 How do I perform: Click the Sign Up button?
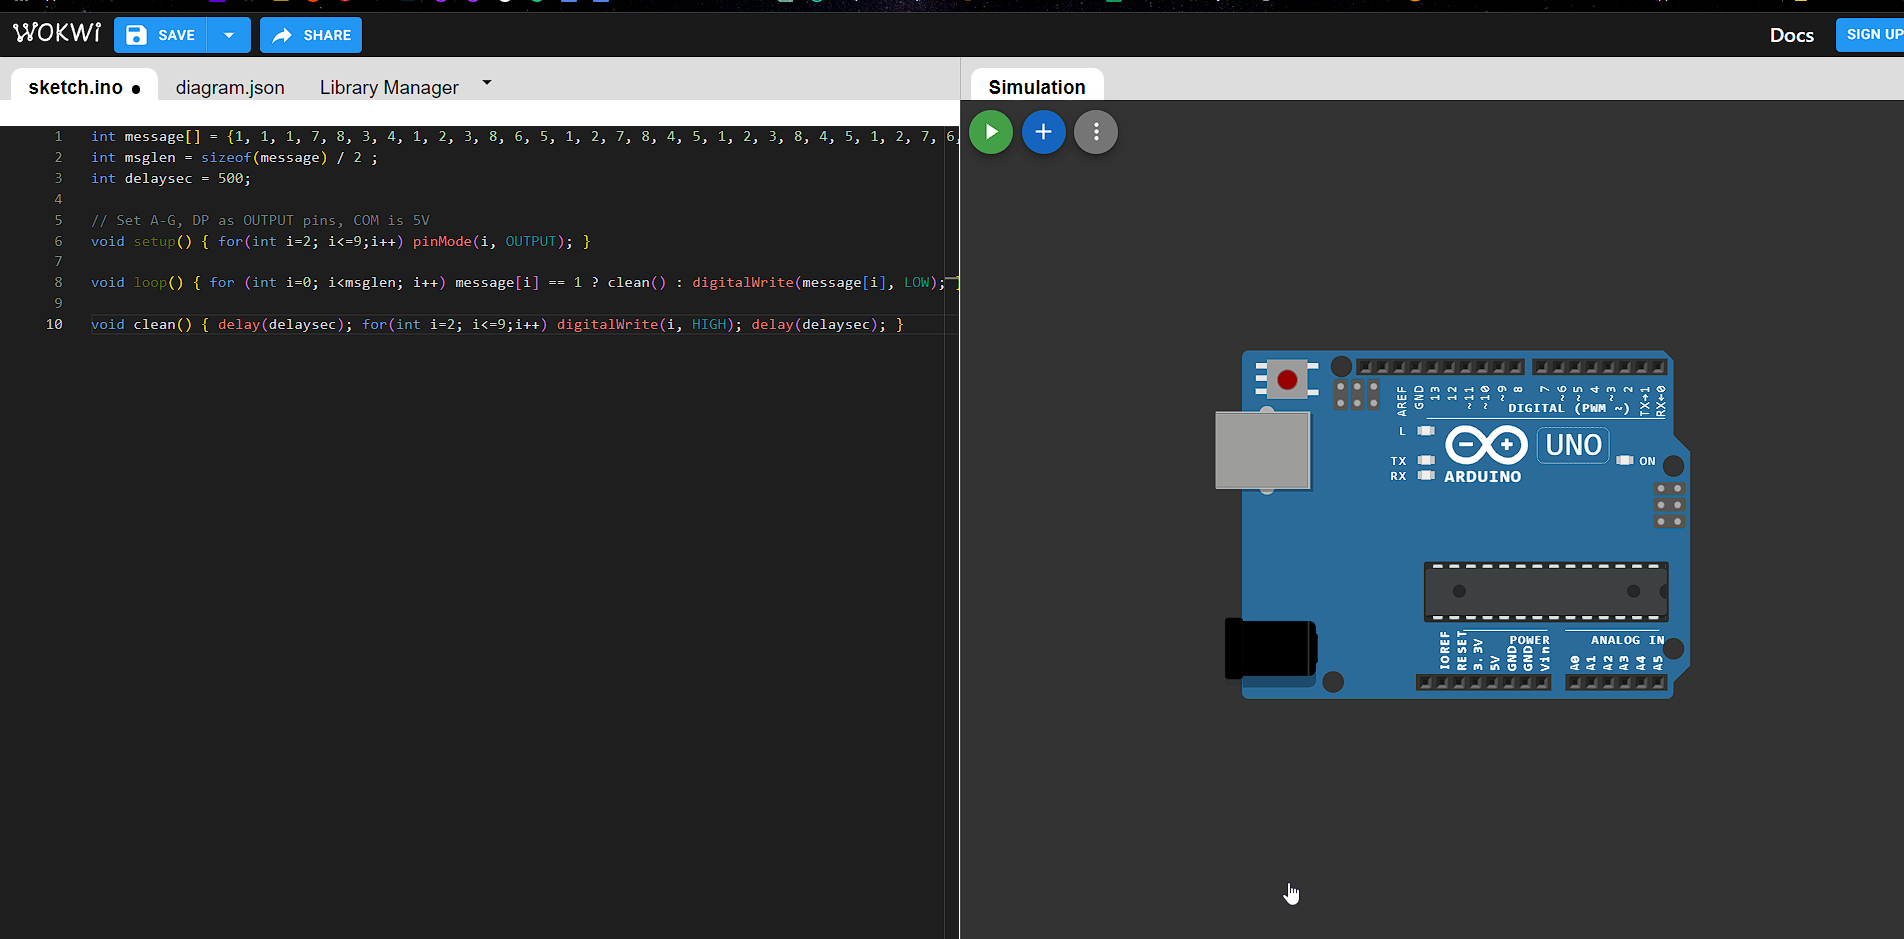click(1872, 34)
